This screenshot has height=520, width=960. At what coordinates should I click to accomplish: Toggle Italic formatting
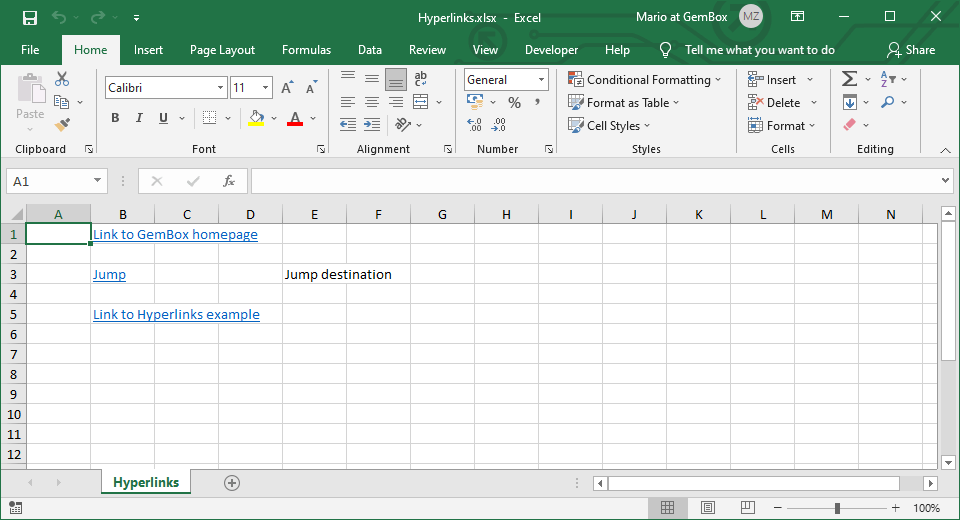click(139, 118)
